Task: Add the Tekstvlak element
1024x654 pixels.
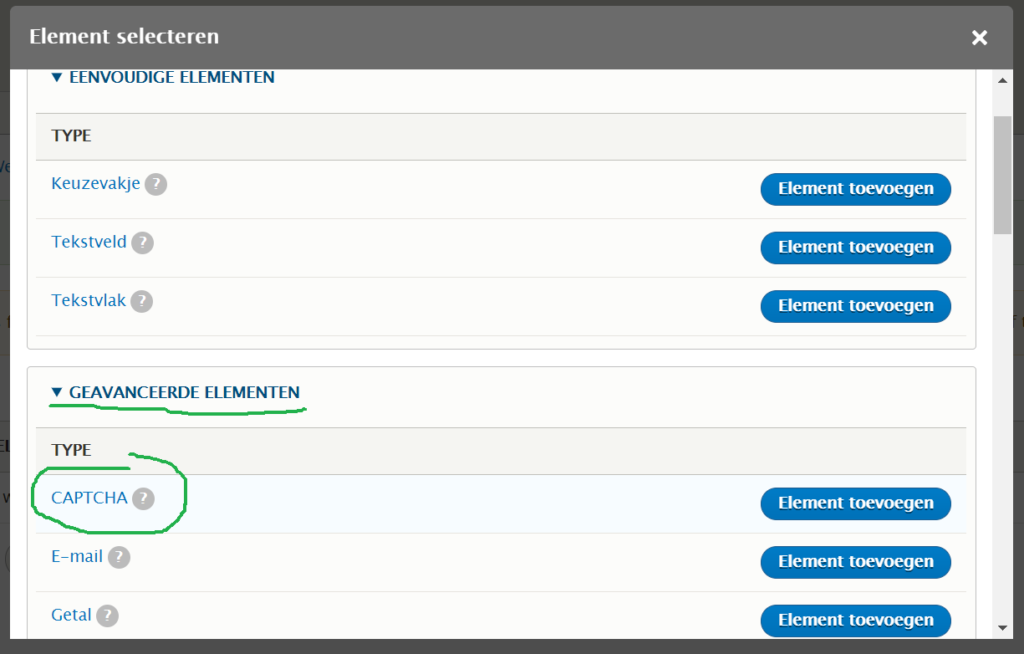Action: pyautogui.click(x=855, y=306)
